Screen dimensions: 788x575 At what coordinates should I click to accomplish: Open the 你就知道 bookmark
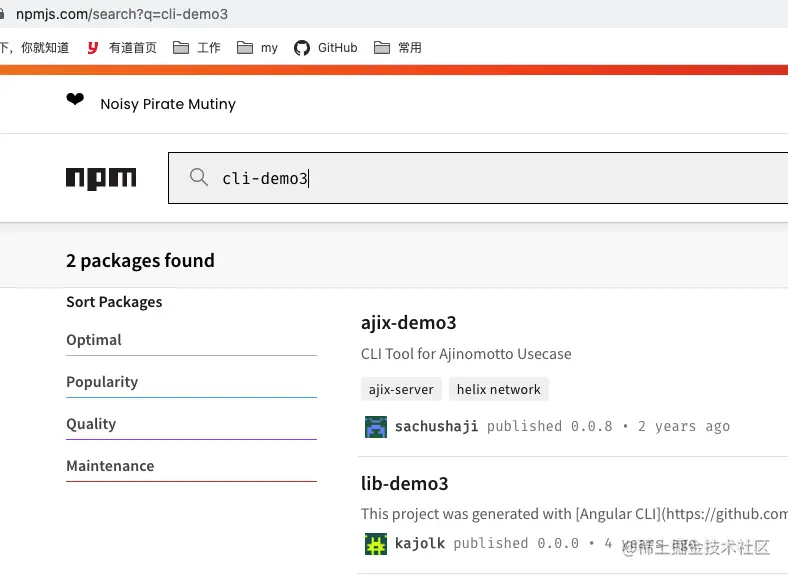click(45, 48)
